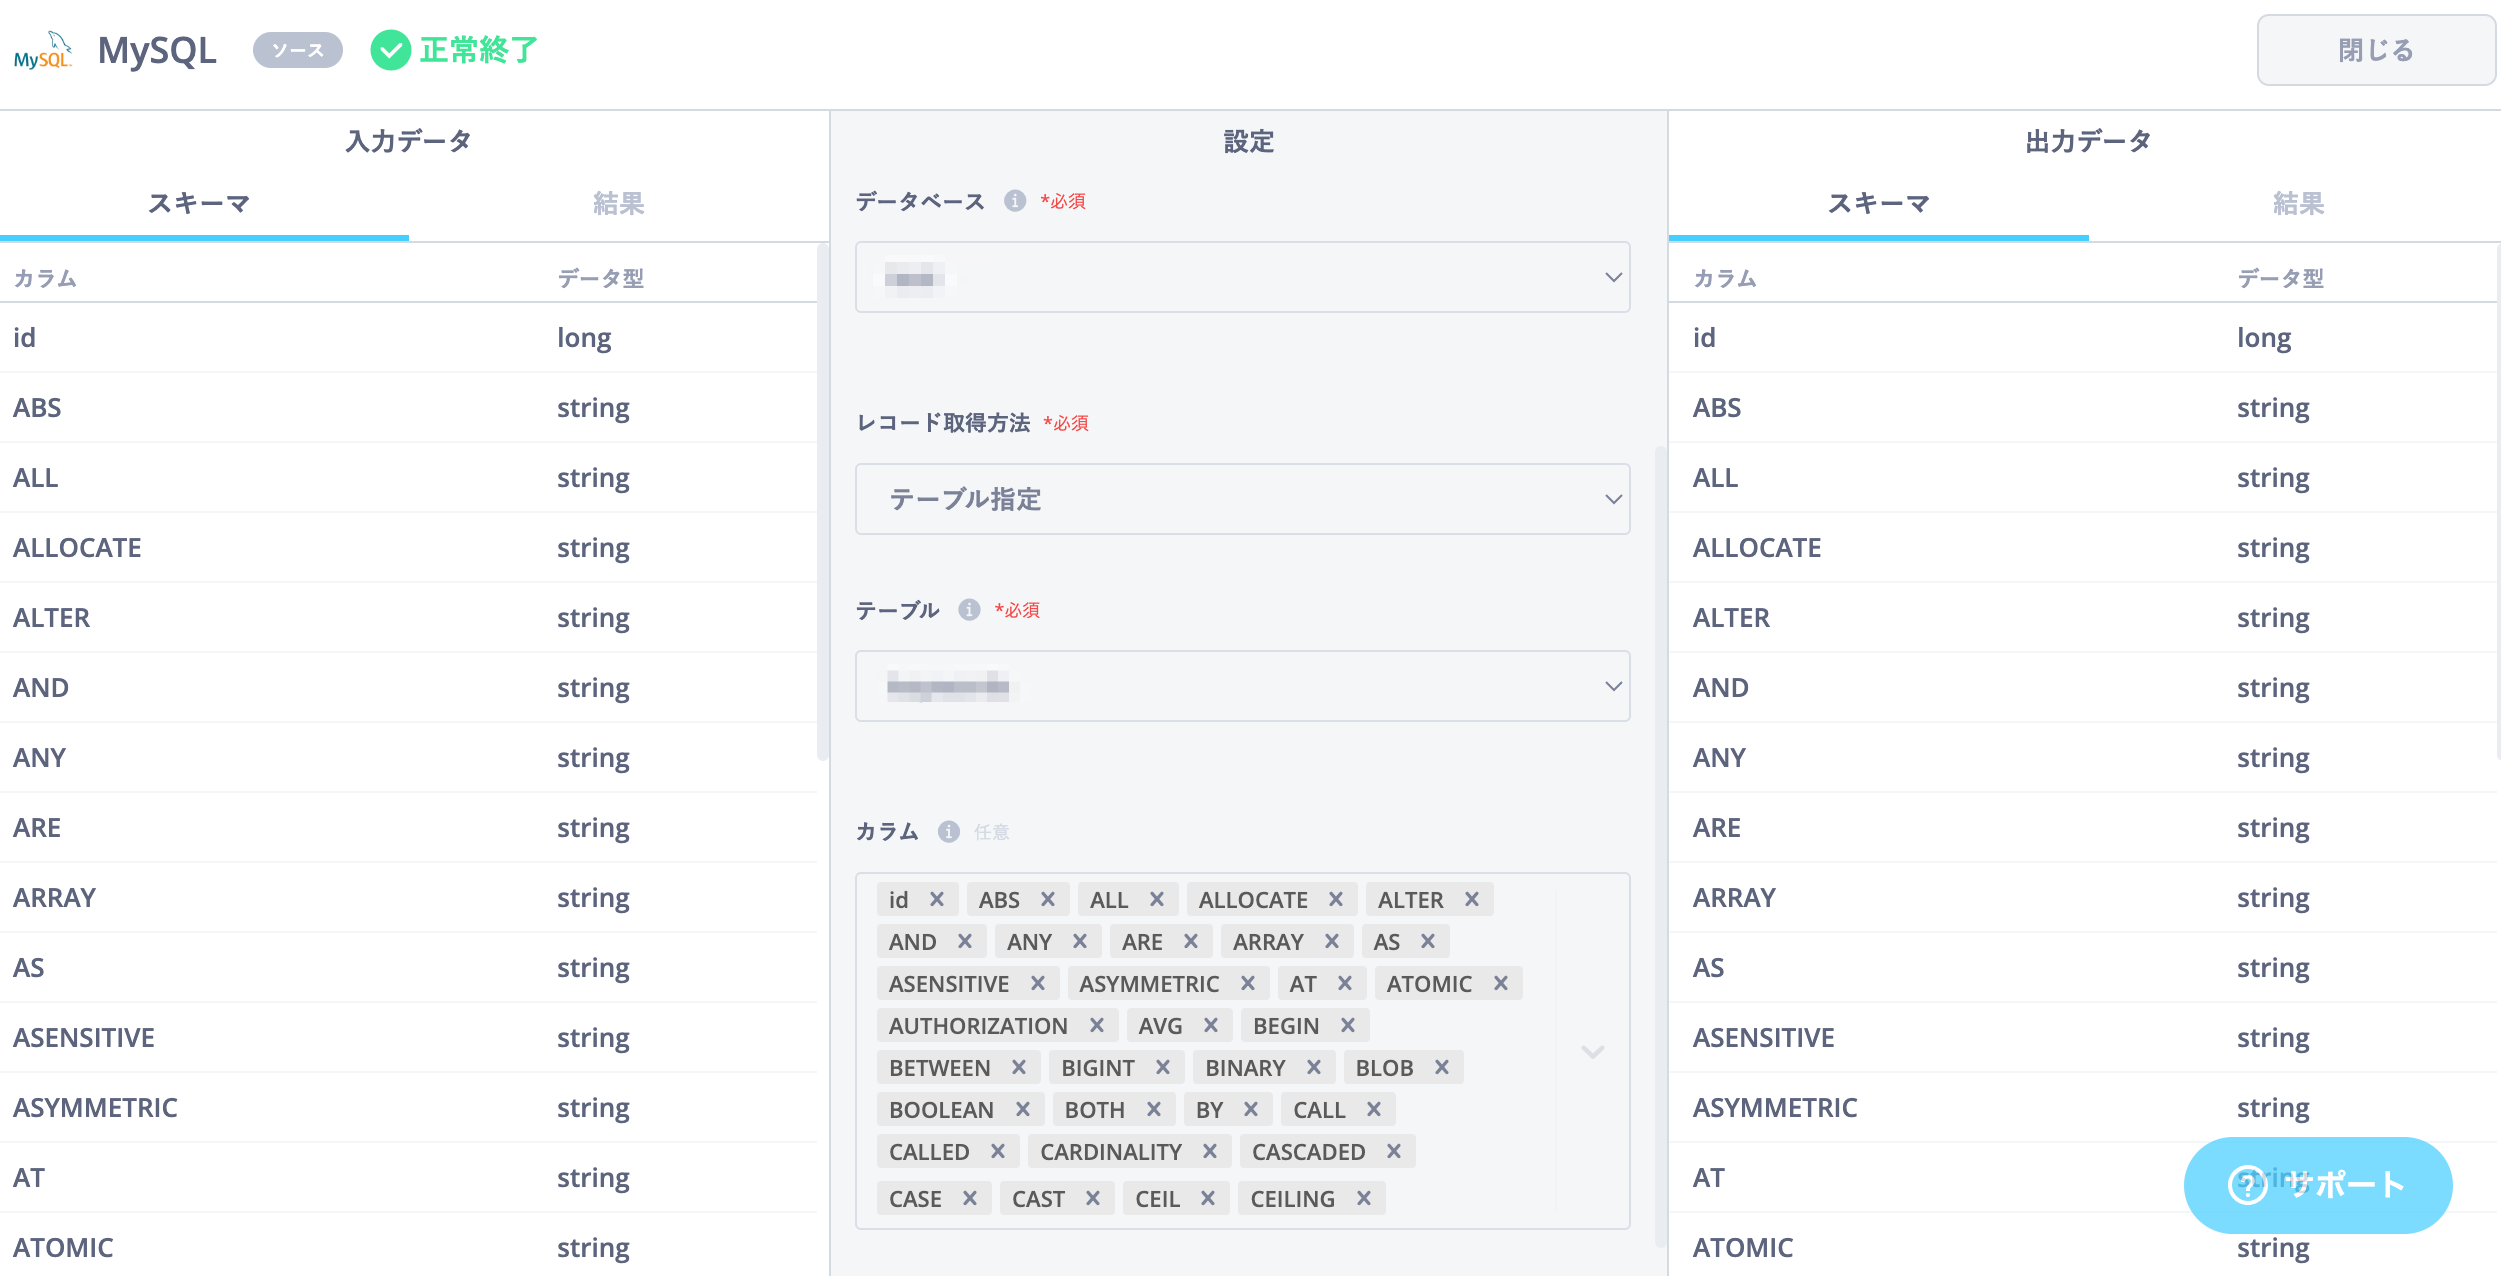Remove the ALL column tag

pyautogui.click(x=1157, y=899)
